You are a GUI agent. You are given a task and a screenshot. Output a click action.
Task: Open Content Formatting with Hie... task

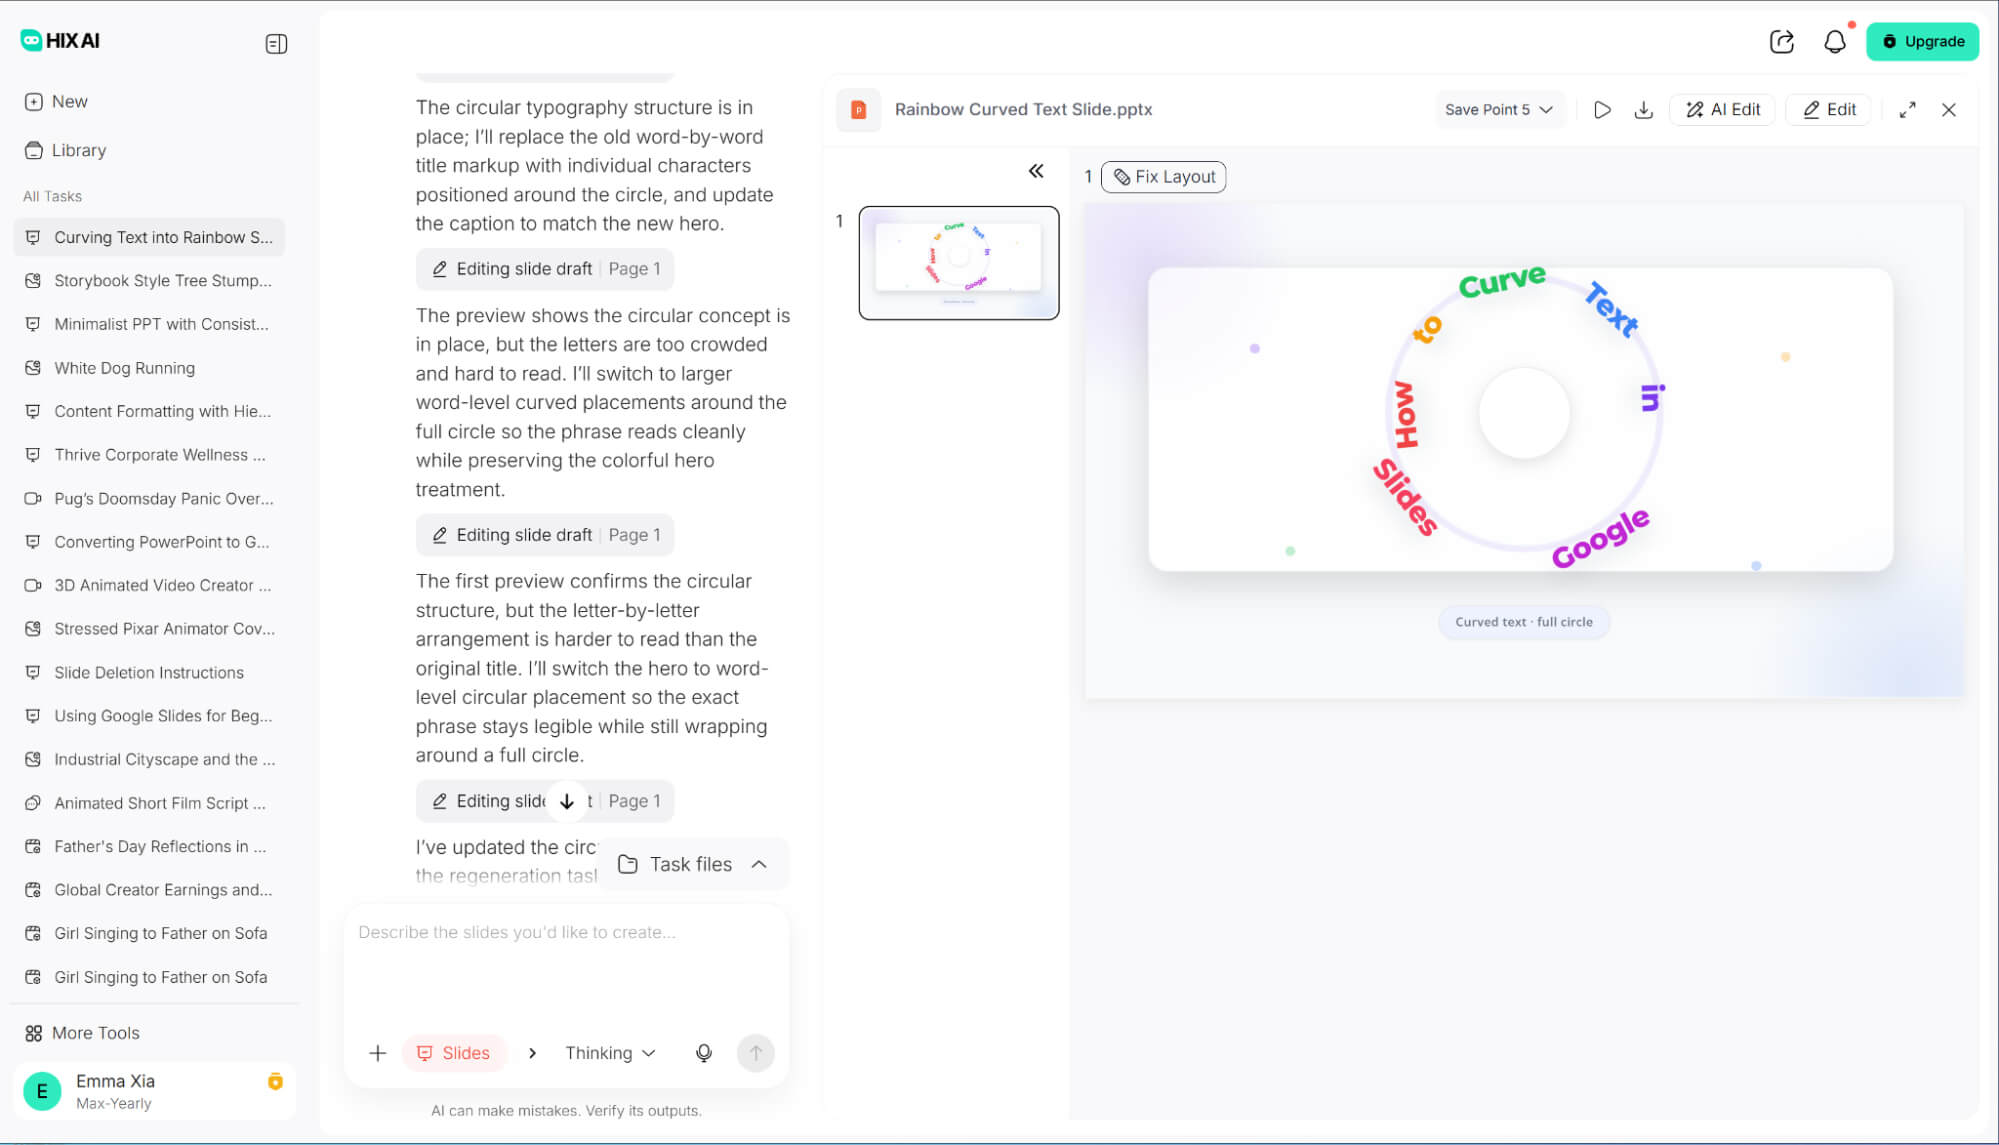149,412
